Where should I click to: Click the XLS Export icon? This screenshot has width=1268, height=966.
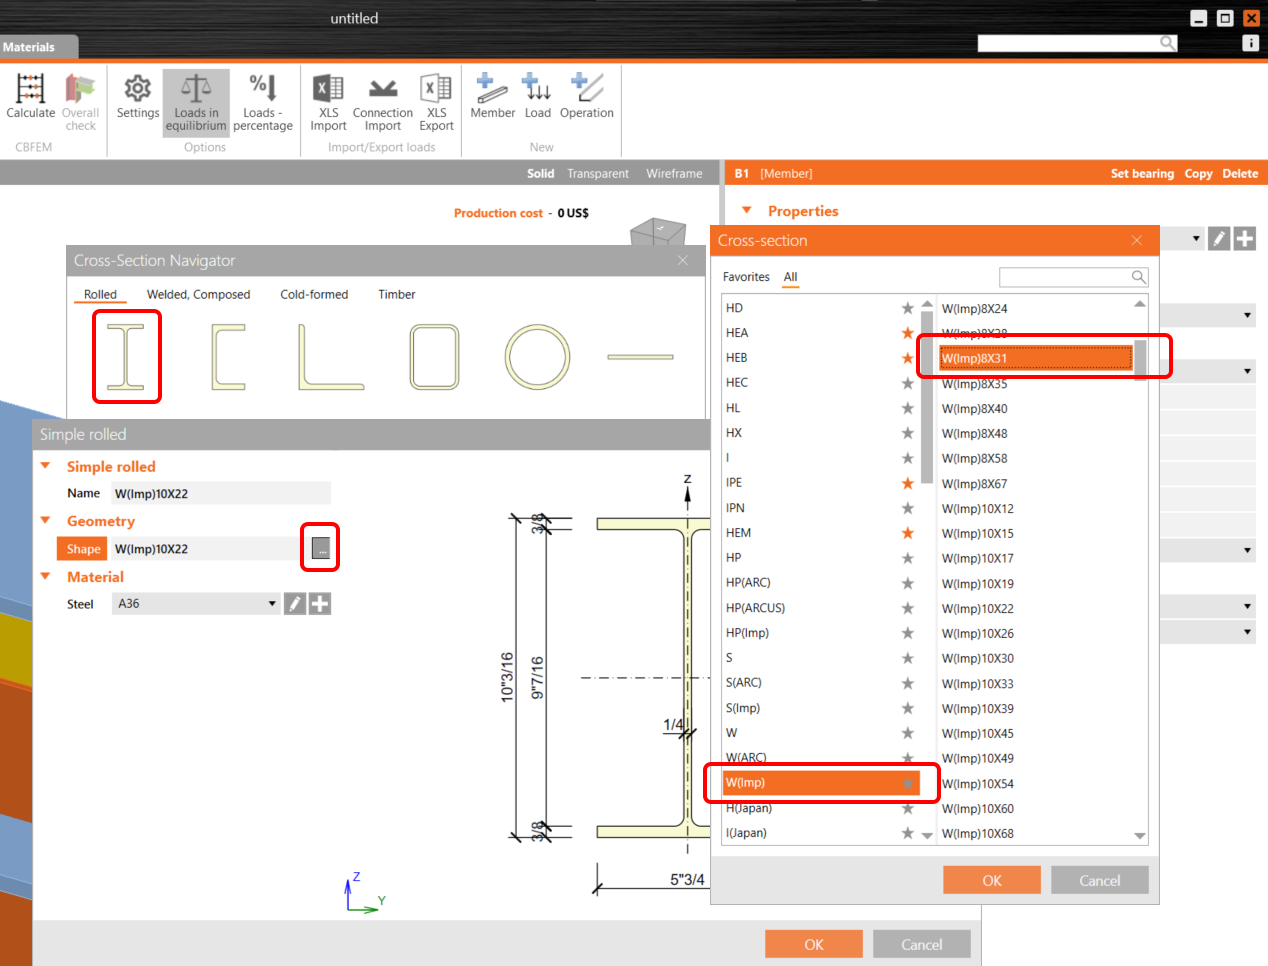[x=436, y=95]
